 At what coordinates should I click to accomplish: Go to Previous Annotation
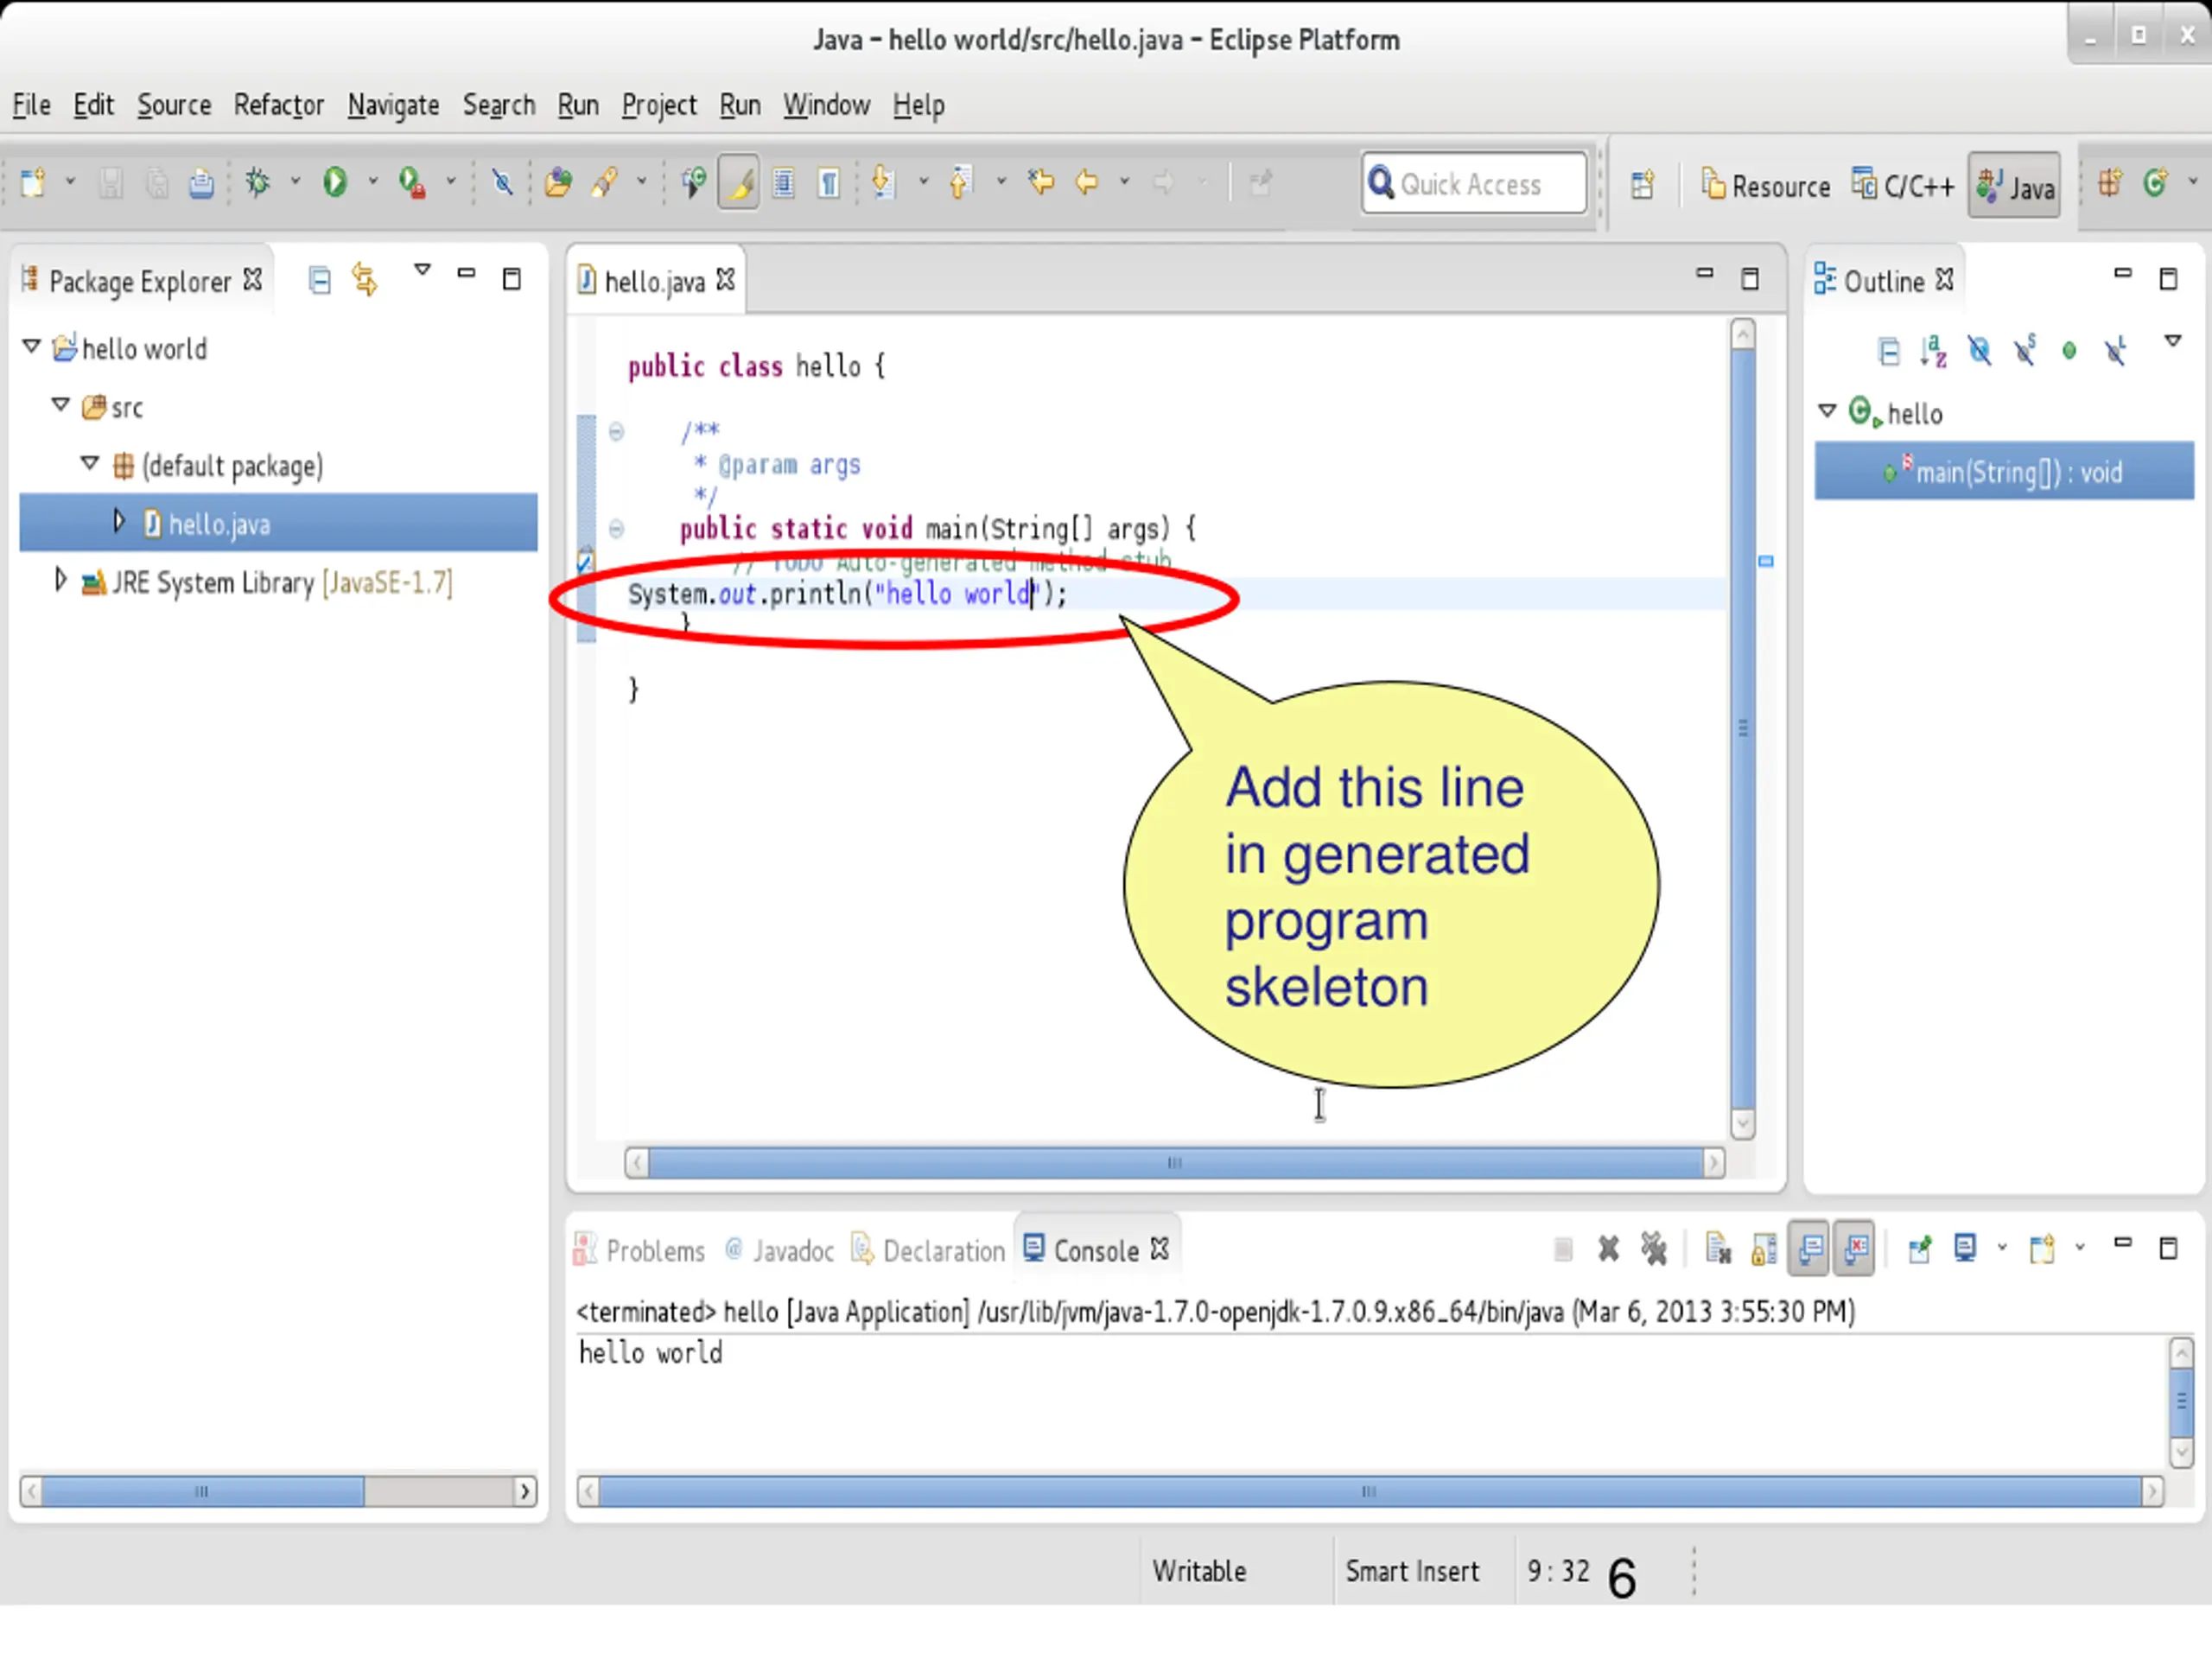pyautogui.click(x=960, y=183)
